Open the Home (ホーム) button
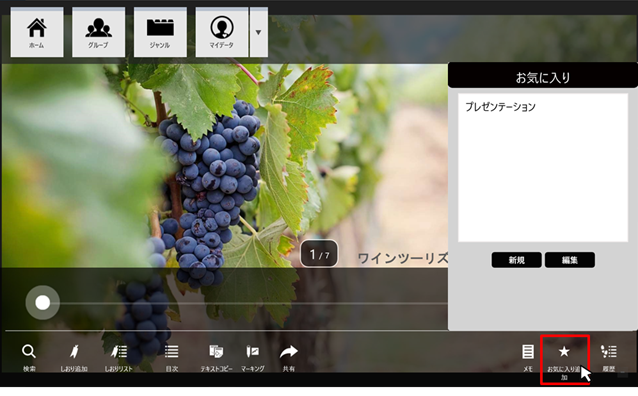Image resolution: width=638 pixels, height=396 pixels. pyautogui.click(x=37, y=32)
